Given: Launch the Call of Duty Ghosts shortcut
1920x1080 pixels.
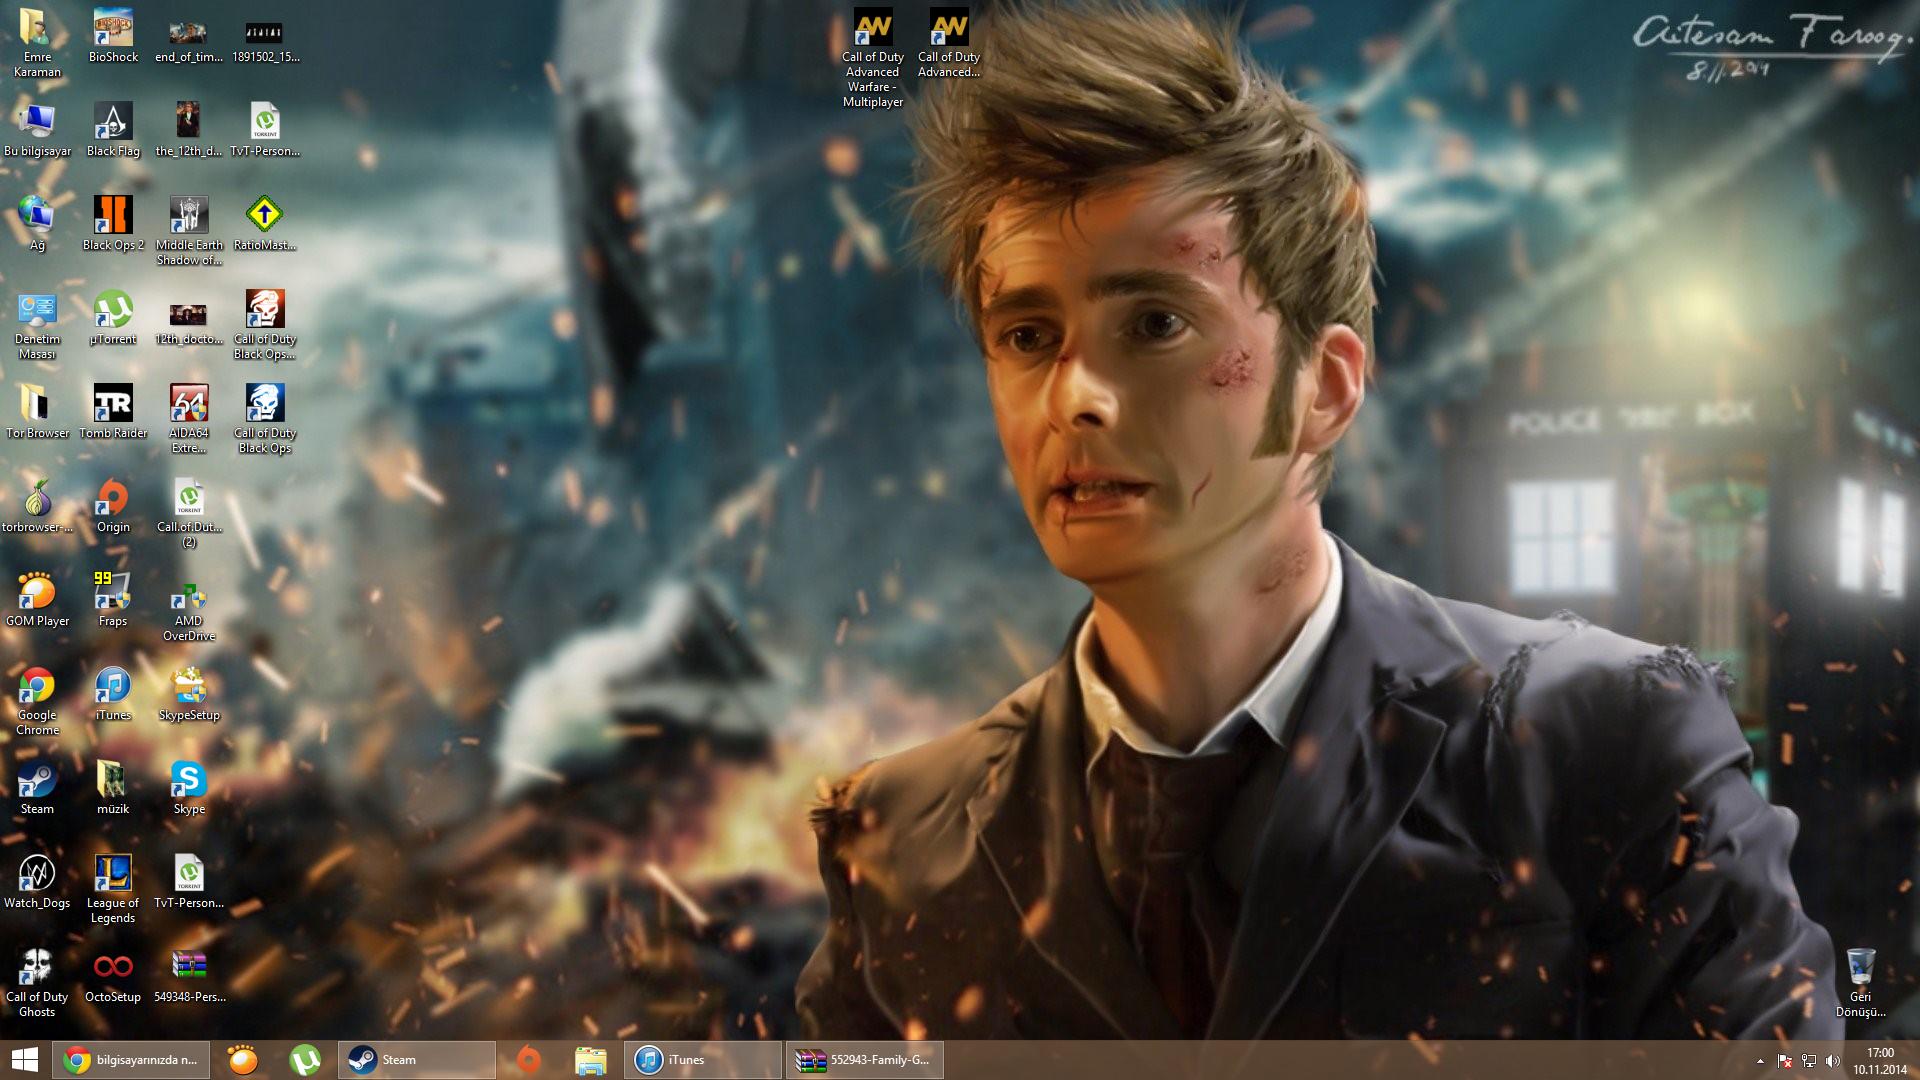Looking at the screenshot, I should tap(37, 982).
